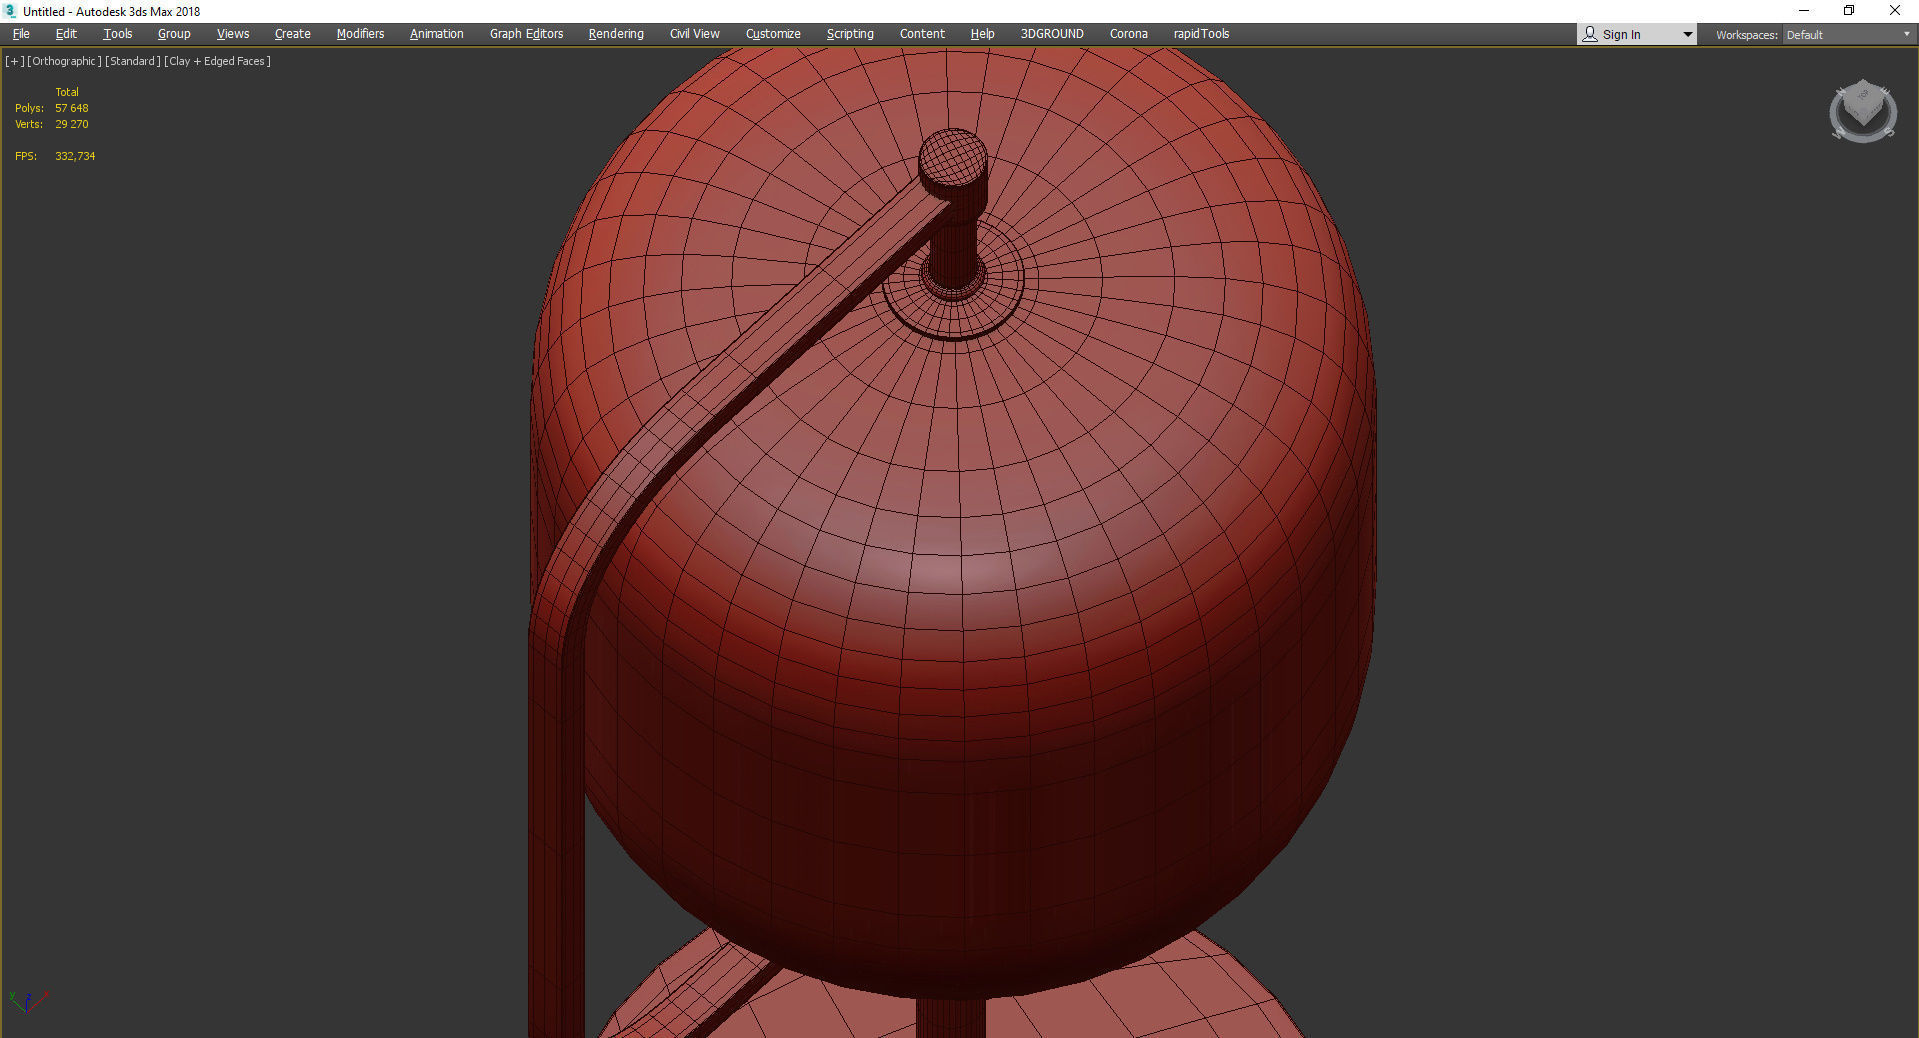Screen dimensions: 1919x1038
Task: Open the File menu
Action: pyautogui.click(x=21, y=34)
